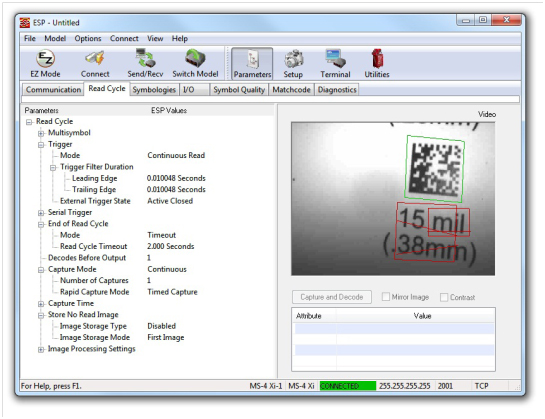Screen dimensions: 545x419
Task: Select the Trailing Edge parameter row
Action: point(94,190)
